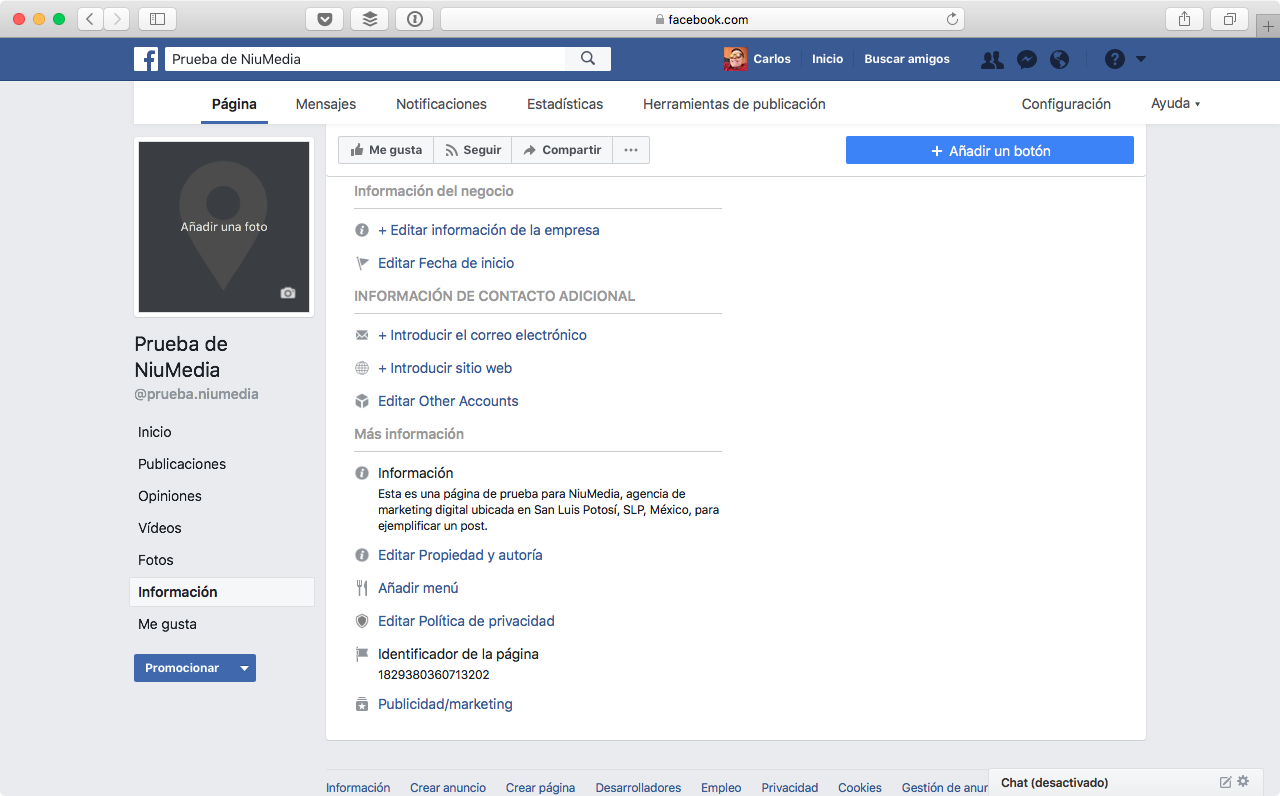Click Inicio in the blue top bar
The height and width of the screenshot is (796, 1280).
pyautogui.click(x=827, y=59)
